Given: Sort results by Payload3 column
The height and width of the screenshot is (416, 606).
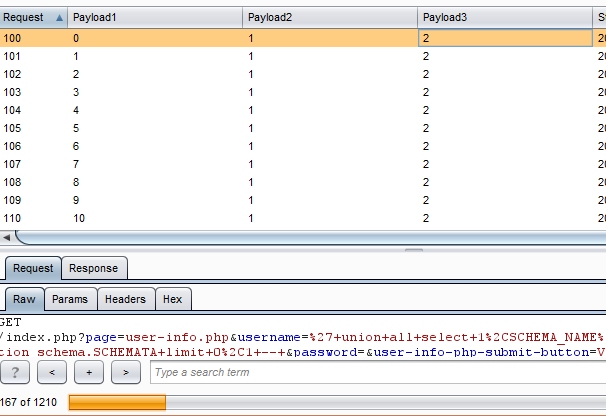Looking at the screenshot, I should (x=505, y=17).
